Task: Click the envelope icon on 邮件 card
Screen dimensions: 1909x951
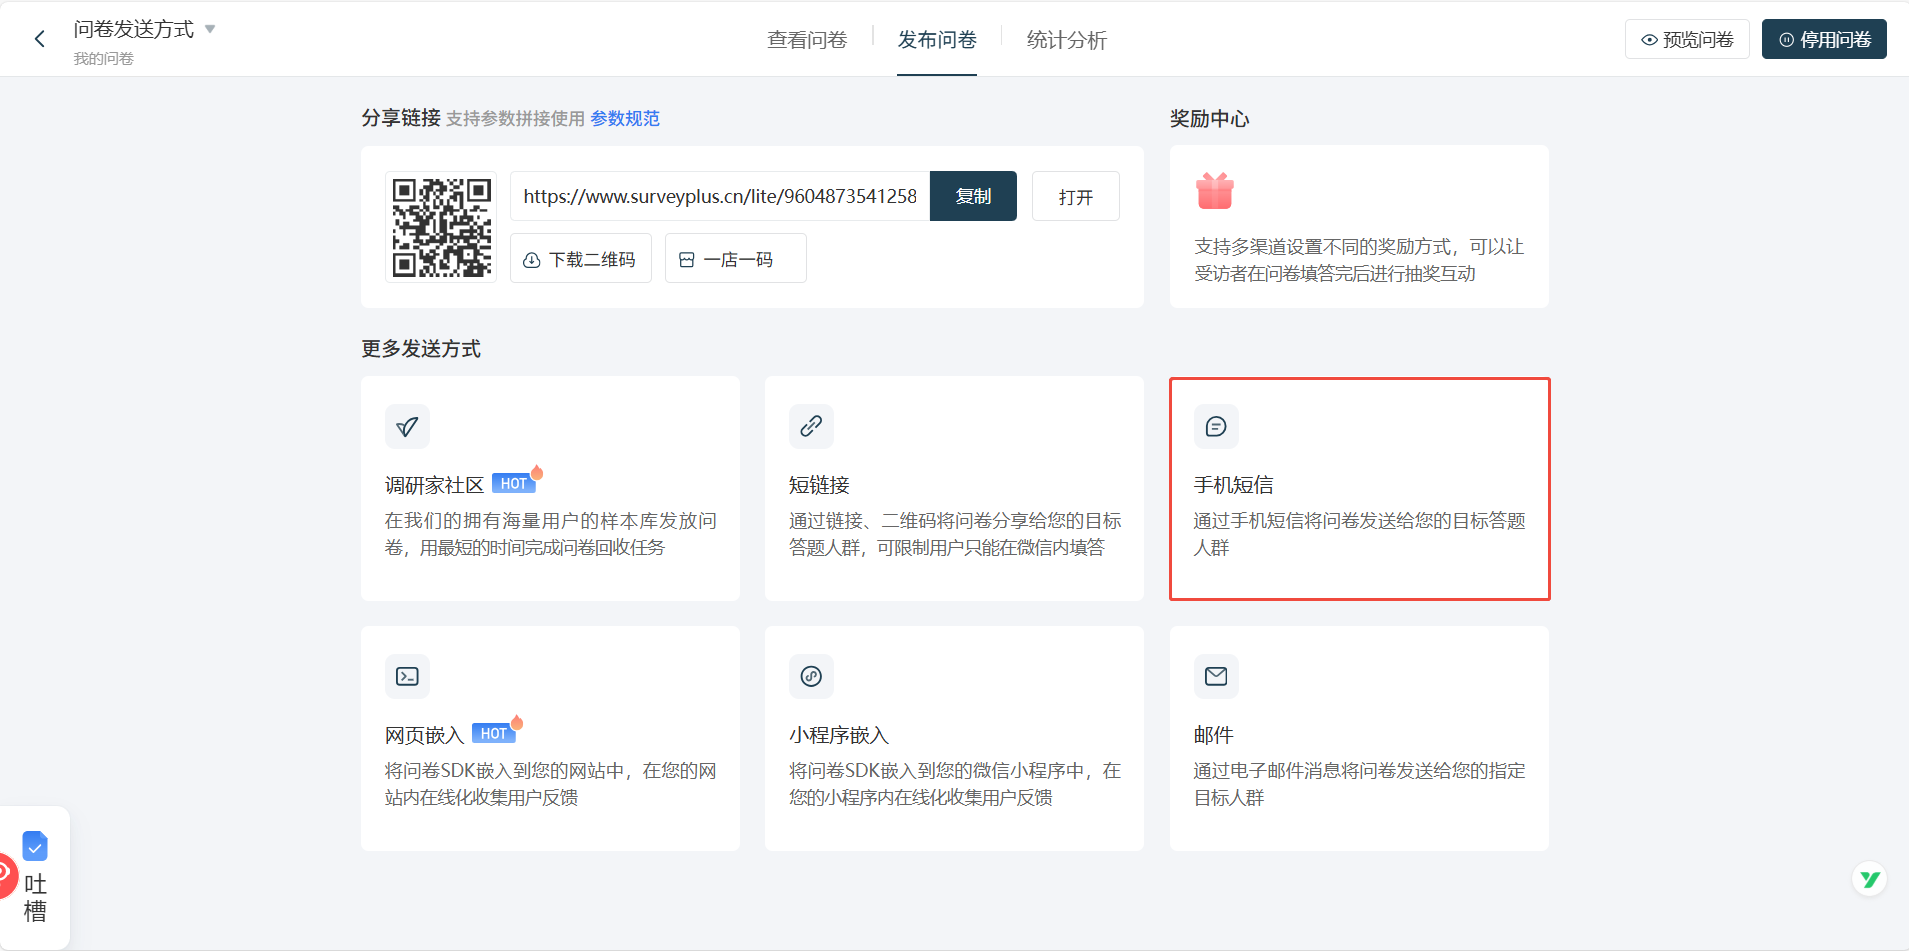Action: 1216,676
